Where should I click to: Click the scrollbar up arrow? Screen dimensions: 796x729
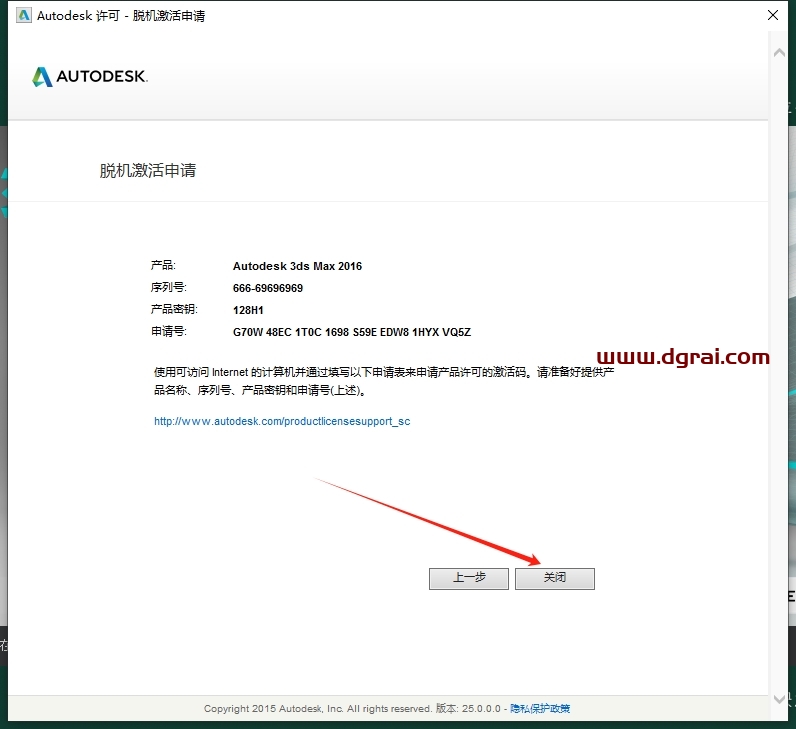(779, 52)
